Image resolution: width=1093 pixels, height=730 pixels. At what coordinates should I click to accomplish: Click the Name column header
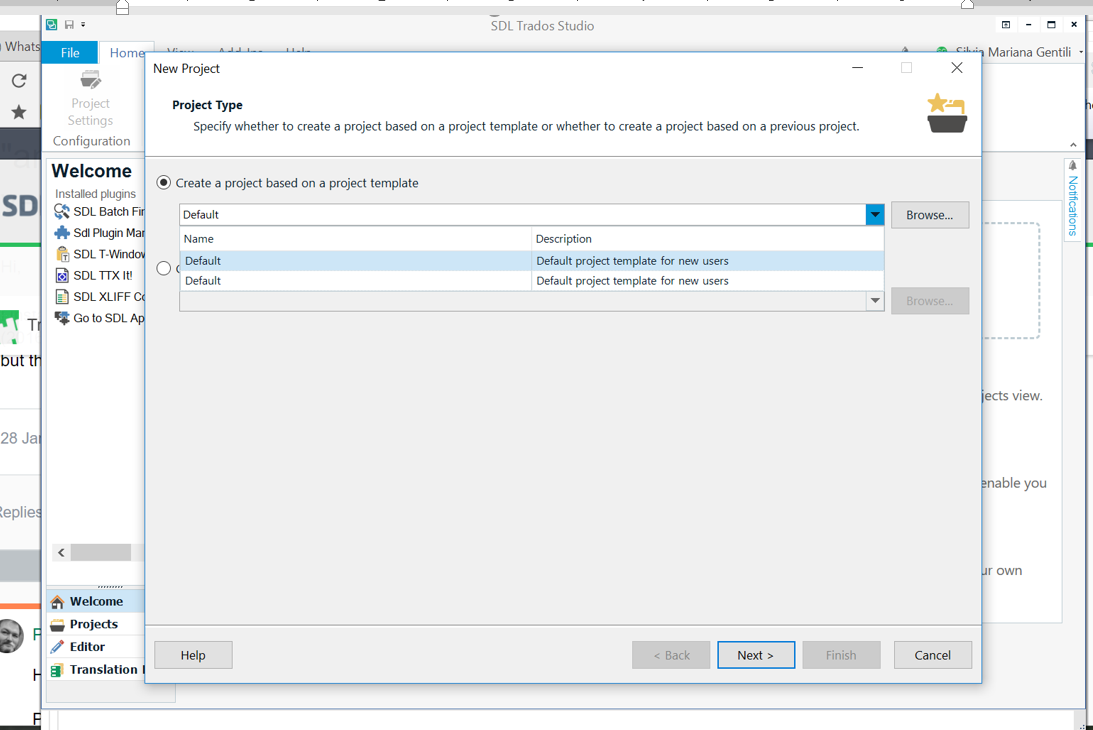[x=356, y=238]
